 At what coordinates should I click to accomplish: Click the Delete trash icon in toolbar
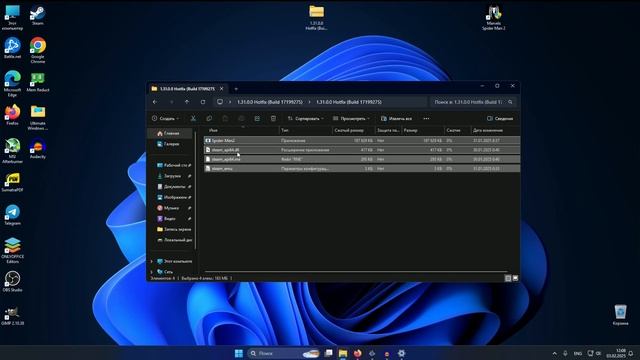coord(273,118)
